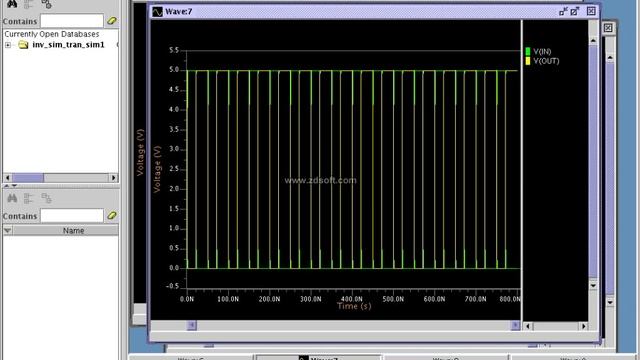The width and height of the screenshot is (640, 360).
Task: Open the dropdown triangle beside the Name column
Action: (x=7, y=231)
